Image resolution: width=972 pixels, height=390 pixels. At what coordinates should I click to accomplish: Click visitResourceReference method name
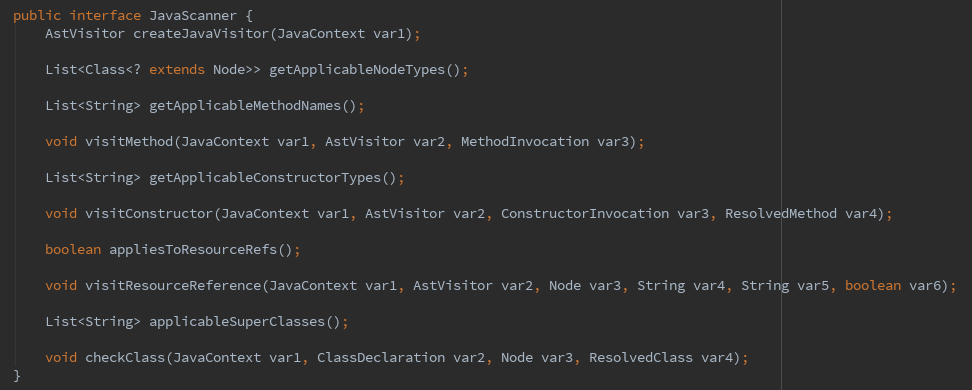(173, 285)
